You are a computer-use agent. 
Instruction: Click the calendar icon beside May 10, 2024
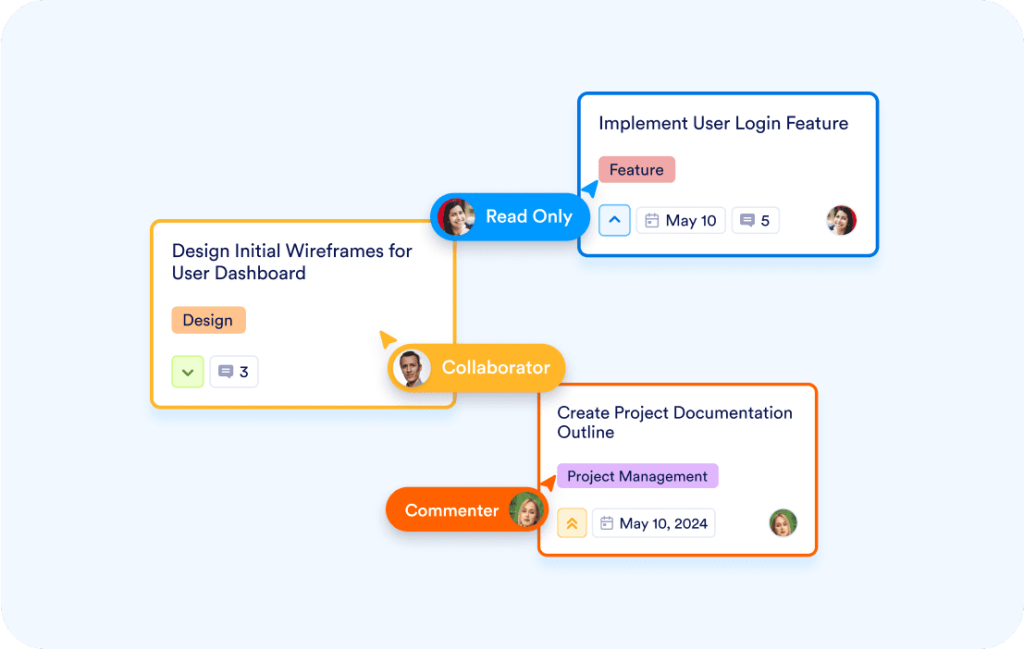(x=606, y=523)
